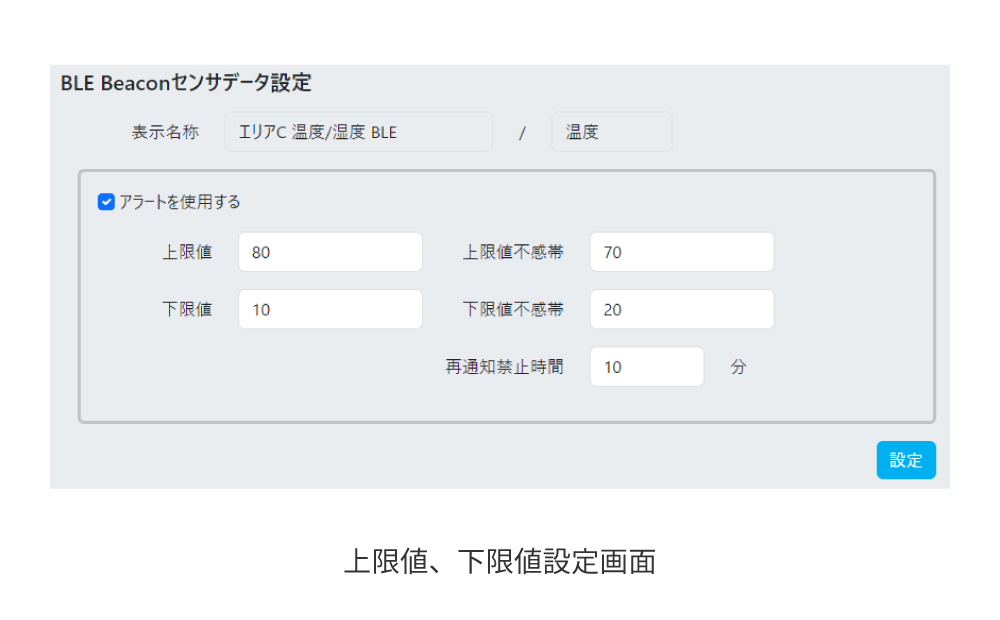Image resolution: width=1000 pixels, height=620 pixels.
Task: Click the BLE Beaconセンサデータ設定 heading
Action: pyautogui.click(x=186, y=83)
